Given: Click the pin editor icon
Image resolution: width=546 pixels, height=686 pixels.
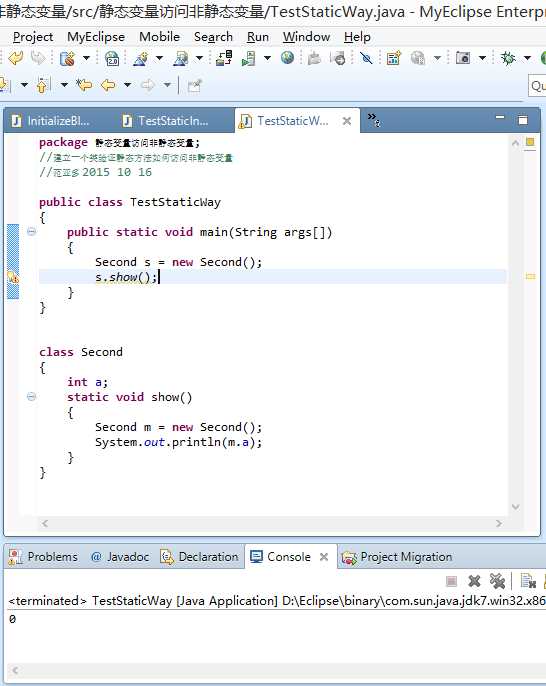Looking at the screenshot, I should [x=194, y=85].
